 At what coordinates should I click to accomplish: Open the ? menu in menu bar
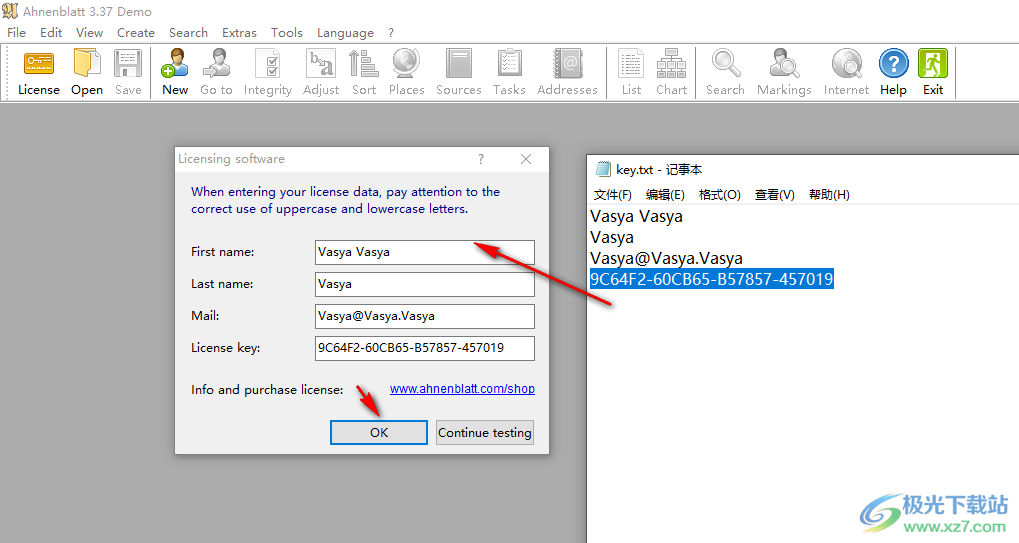pos(391,32)
